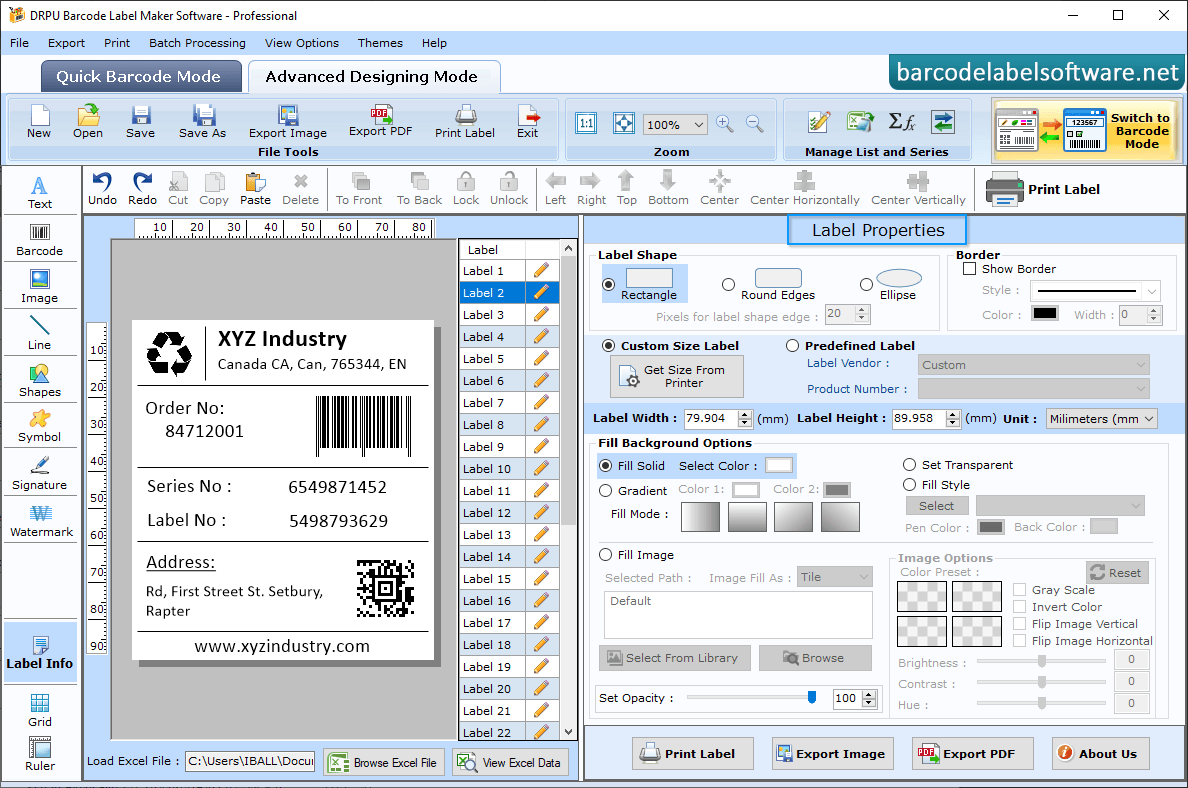Select the Text tool in sidebar
Screen dimensions: 1188x788
coord(39,192)
